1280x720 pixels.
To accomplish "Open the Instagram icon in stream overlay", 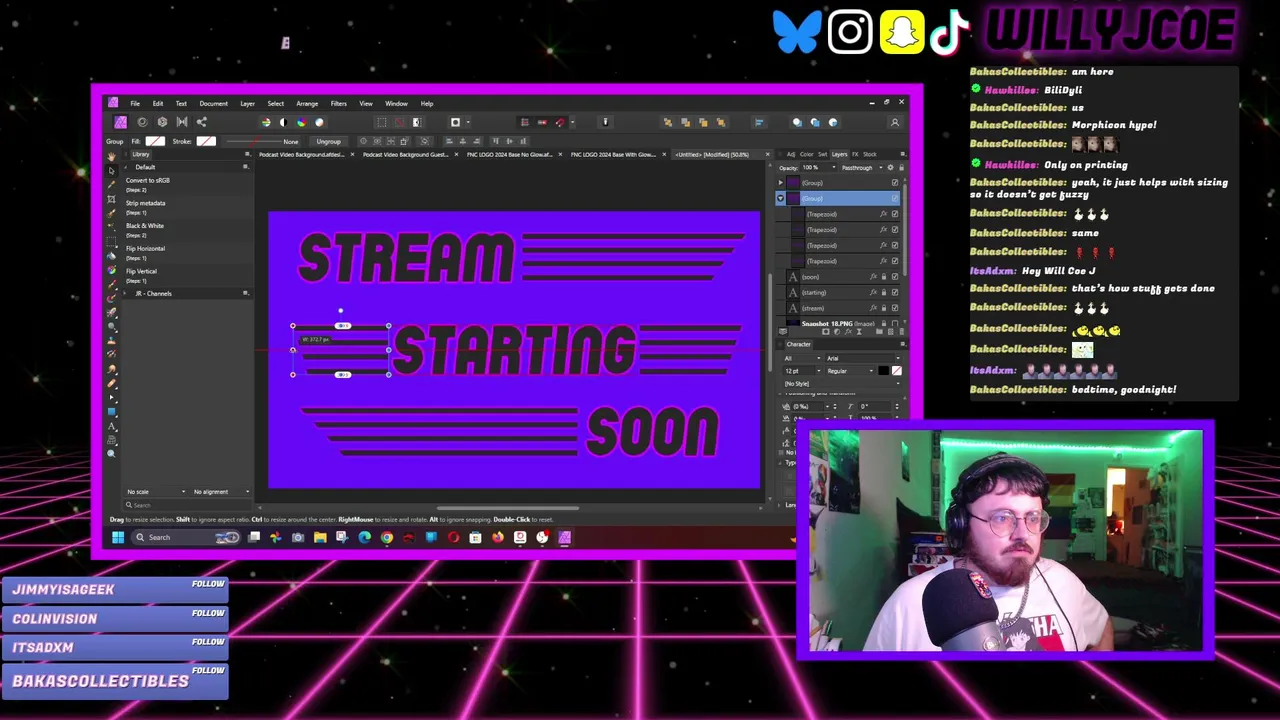I will pos(850,32).
